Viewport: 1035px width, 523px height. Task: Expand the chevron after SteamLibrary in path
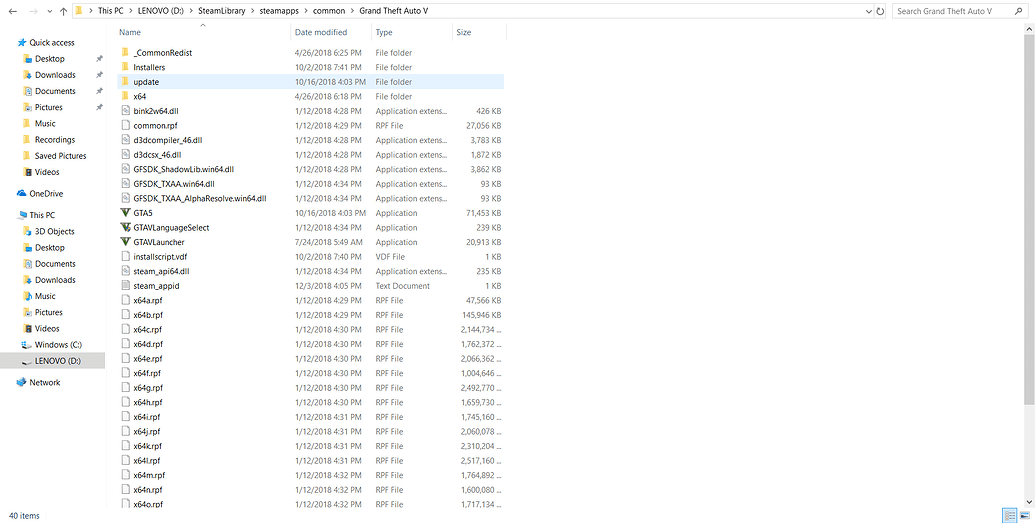tap(253, 11)
